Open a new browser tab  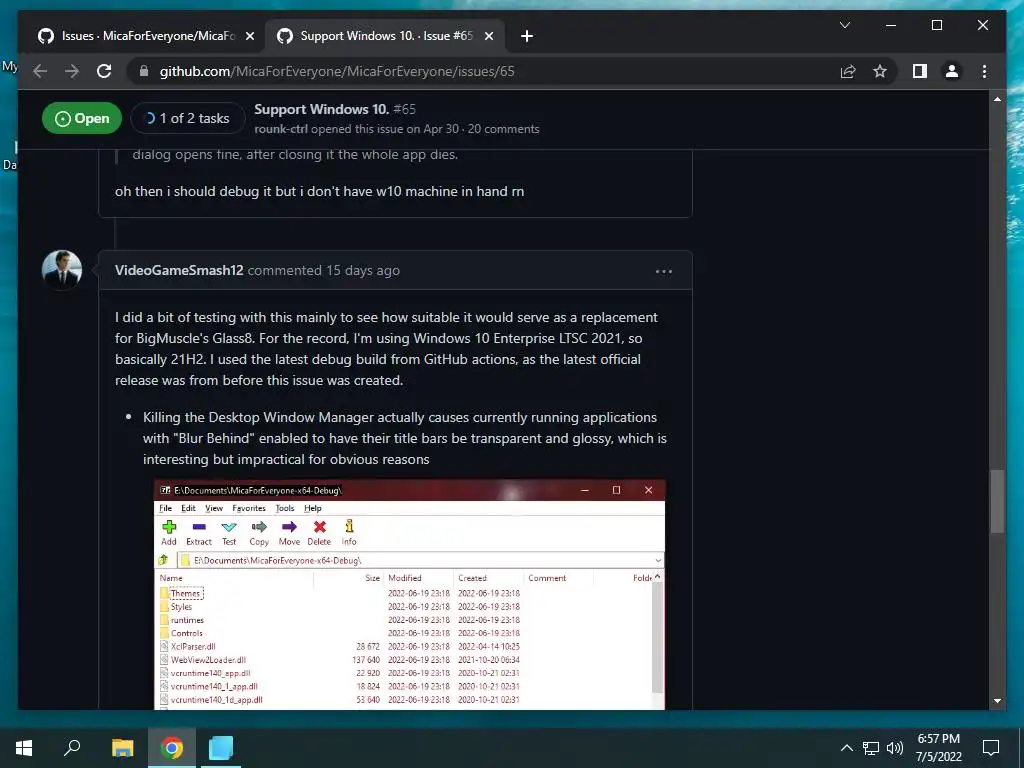pos(527,37)
